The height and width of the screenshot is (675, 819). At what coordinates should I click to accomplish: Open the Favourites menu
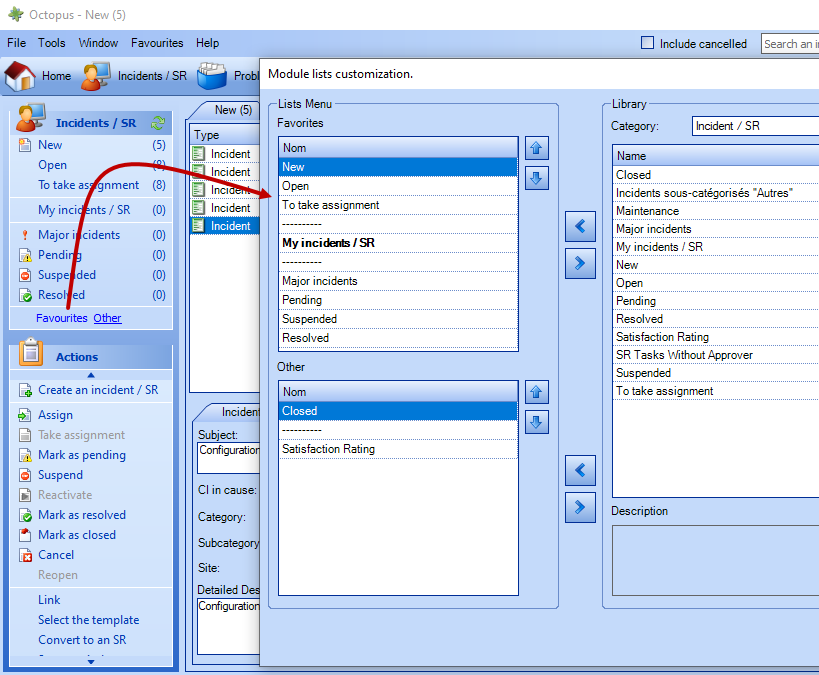[157, 43]
